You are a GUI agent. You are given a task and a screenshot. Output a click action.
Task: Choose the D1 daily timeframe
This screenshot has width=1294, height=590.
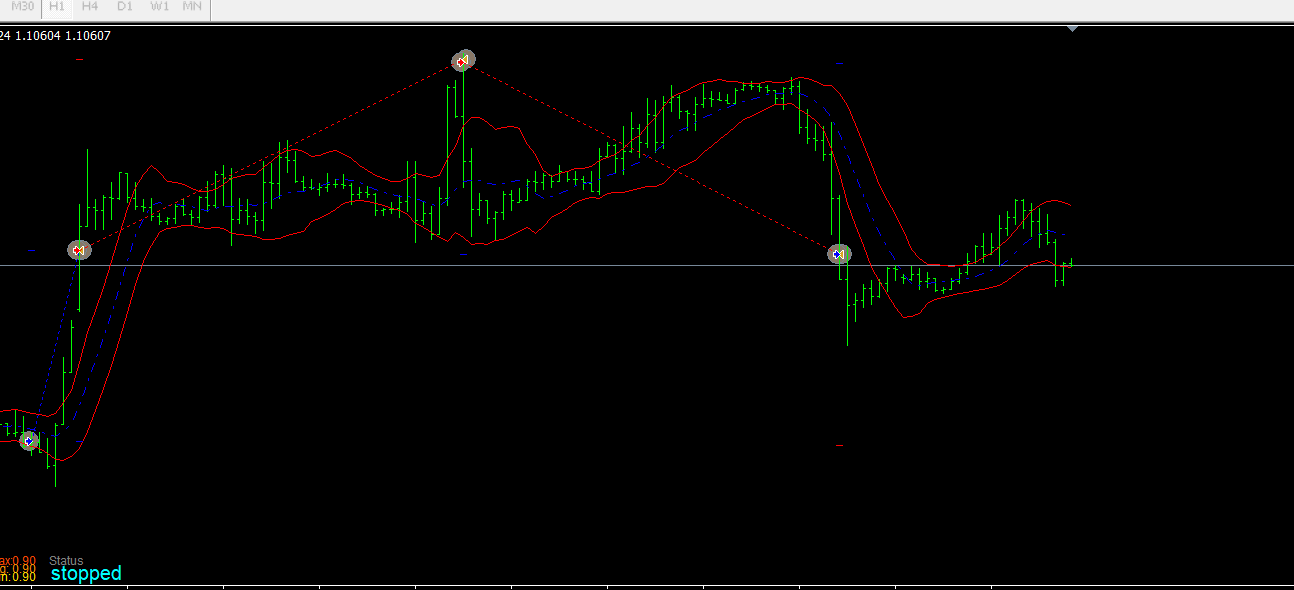point(124,7)
